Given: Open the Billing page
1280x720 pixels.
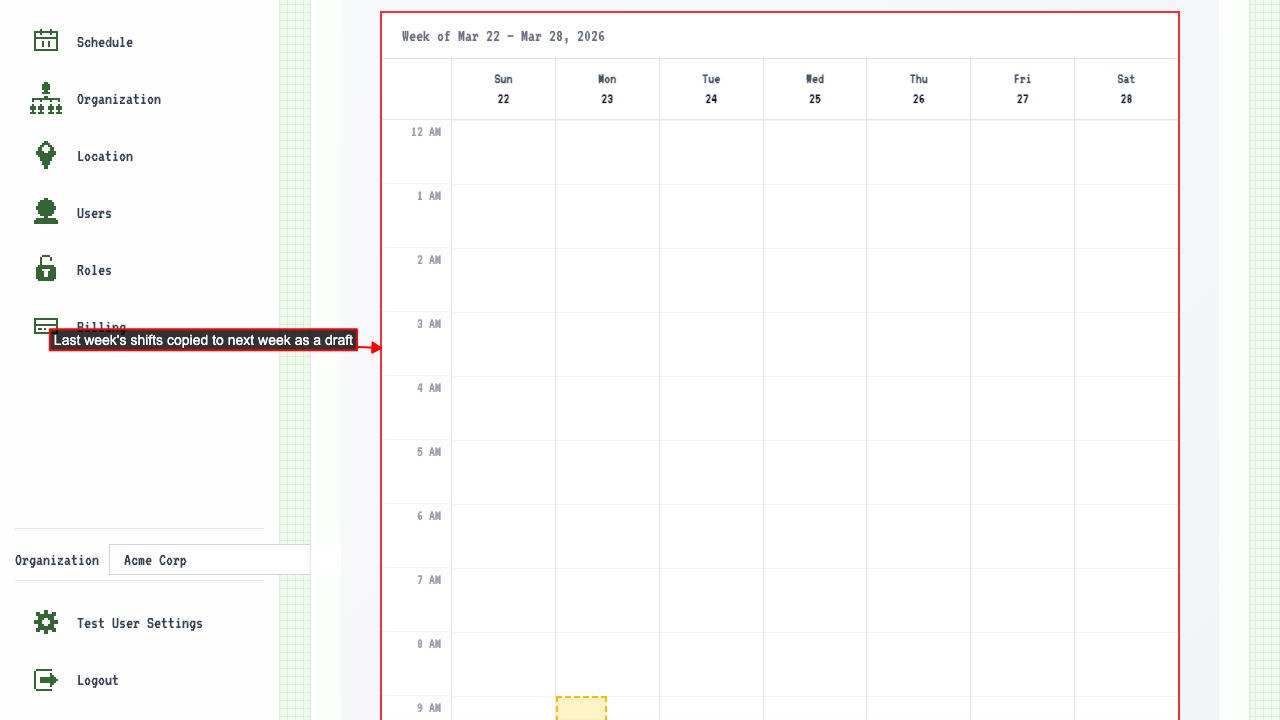Looking at the screenshot, I should pos(101,326).
